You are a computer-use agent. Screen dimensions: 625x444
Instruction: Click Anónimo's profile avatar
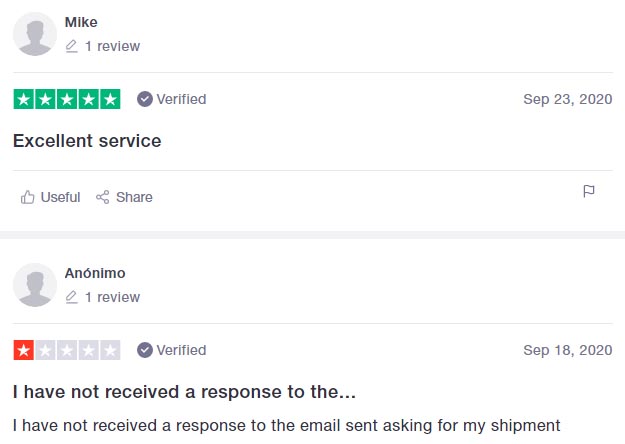(35, 285)
